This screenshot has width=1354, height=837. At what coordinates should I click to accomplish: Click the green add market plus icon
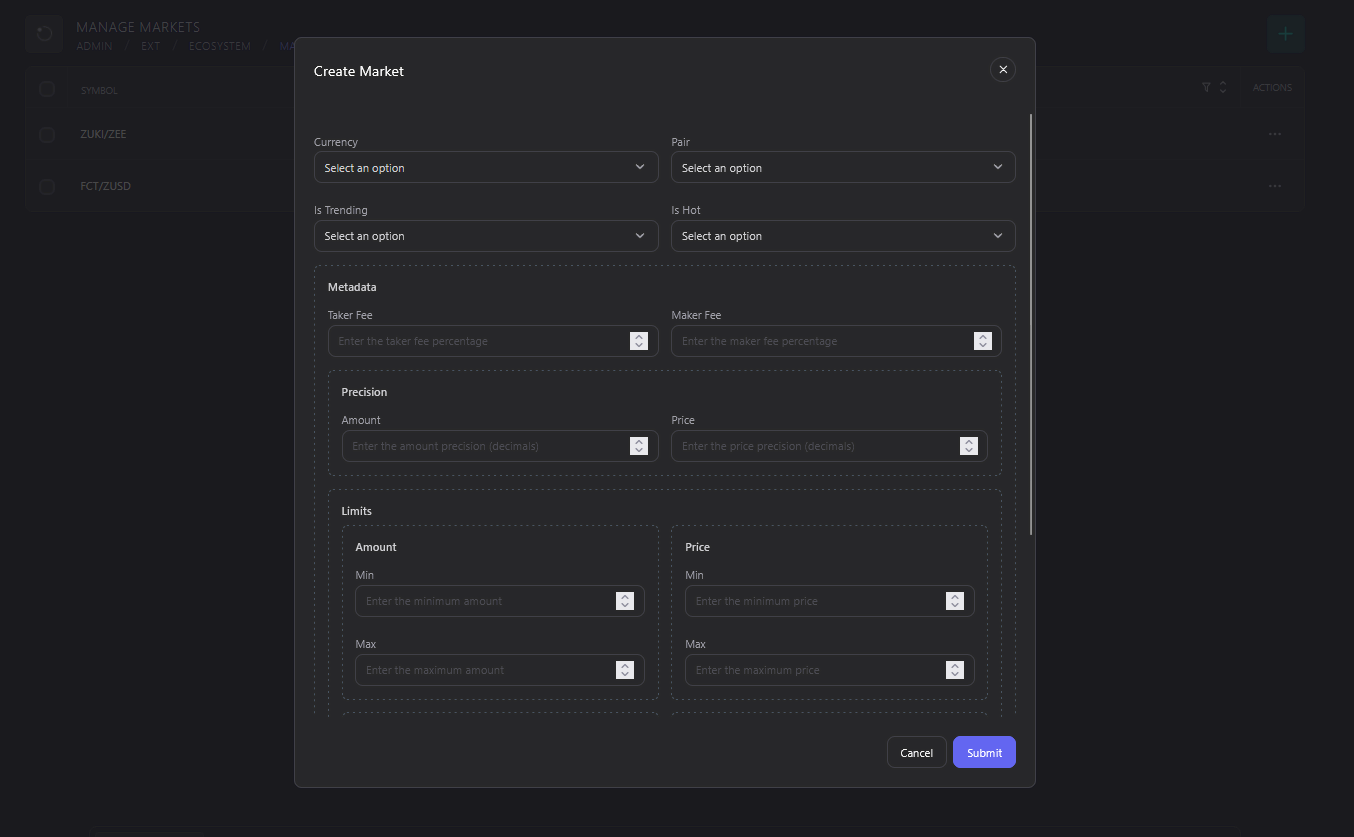(1285, 34)
